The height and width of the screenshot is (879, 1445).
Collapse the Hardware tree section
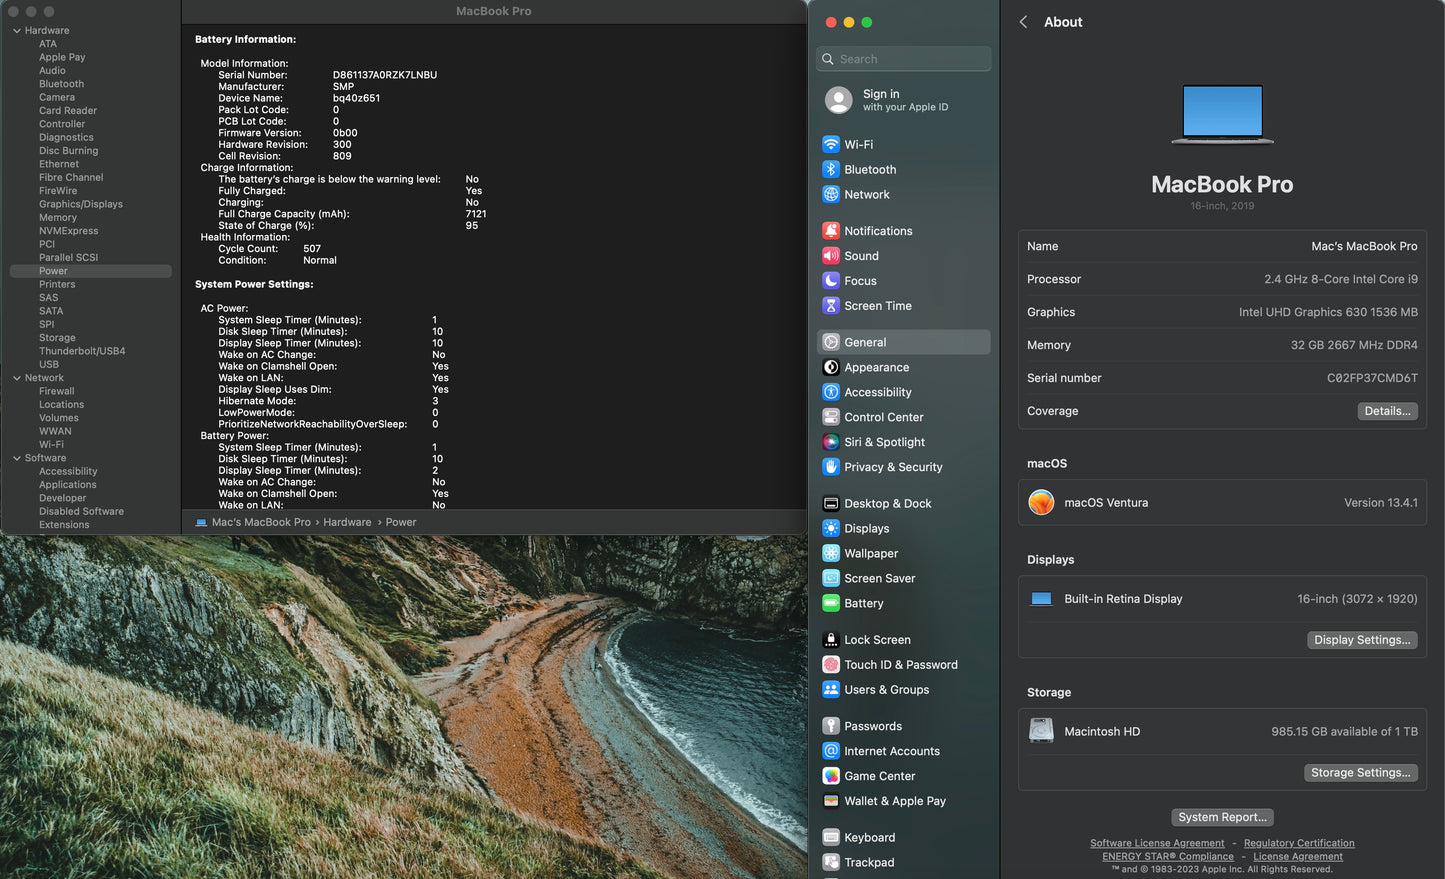(17, 31)
